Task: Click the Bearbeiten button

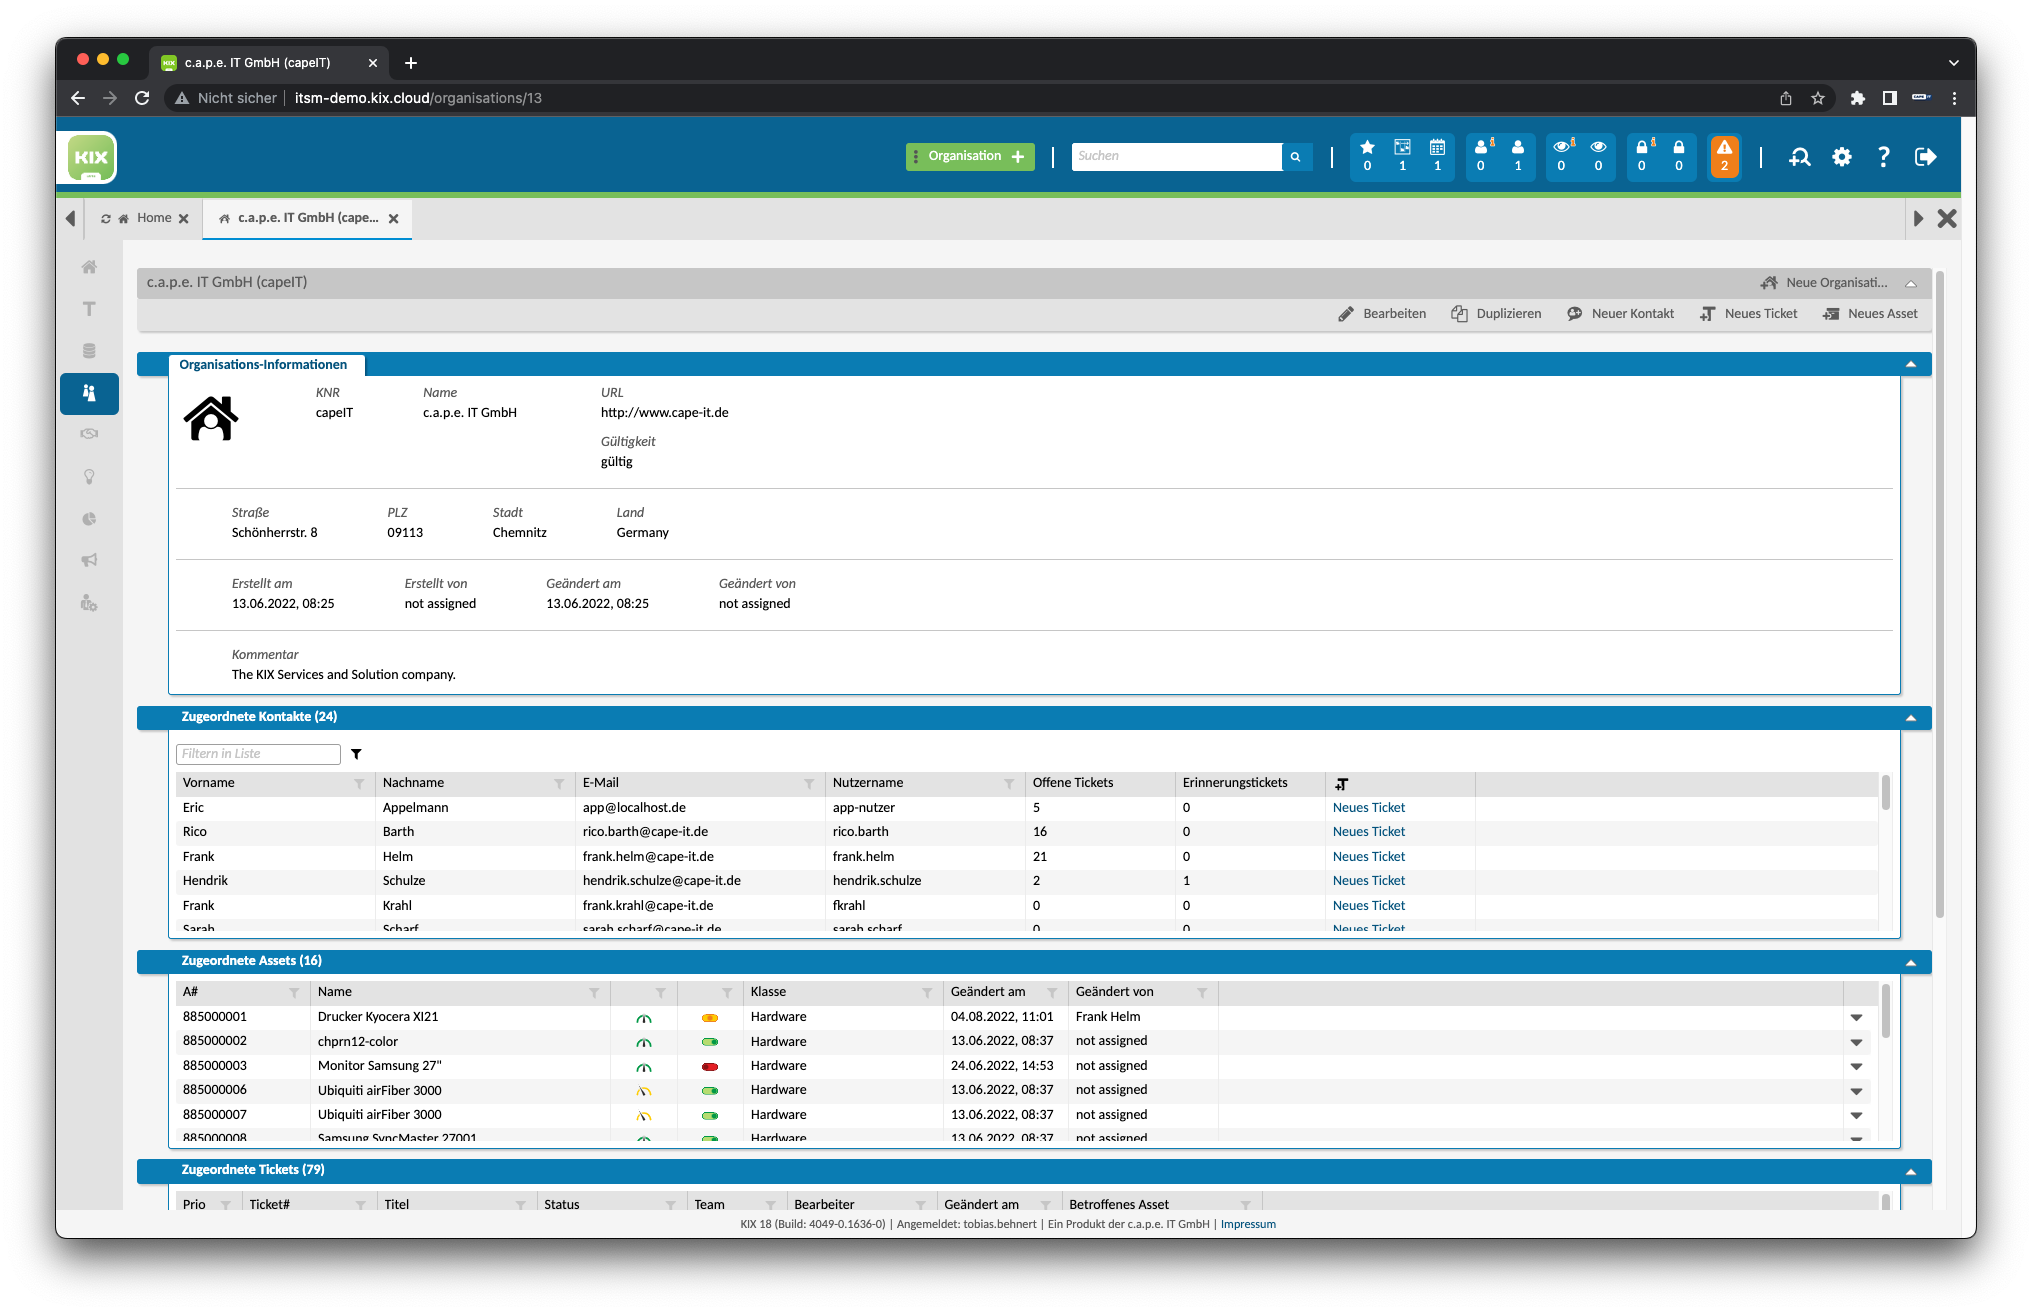Action: (x=1383, y=313)
